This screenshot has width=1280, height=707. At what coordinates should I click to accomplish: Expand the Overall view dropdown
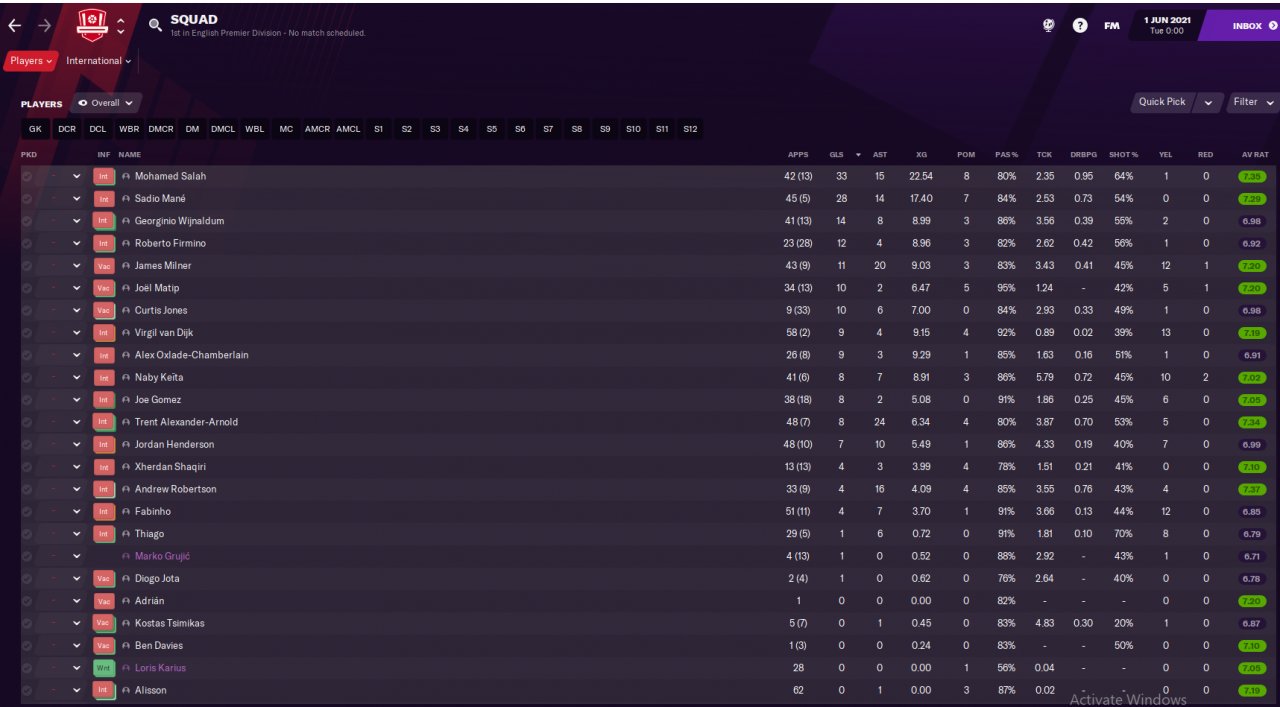pos(106,103)
